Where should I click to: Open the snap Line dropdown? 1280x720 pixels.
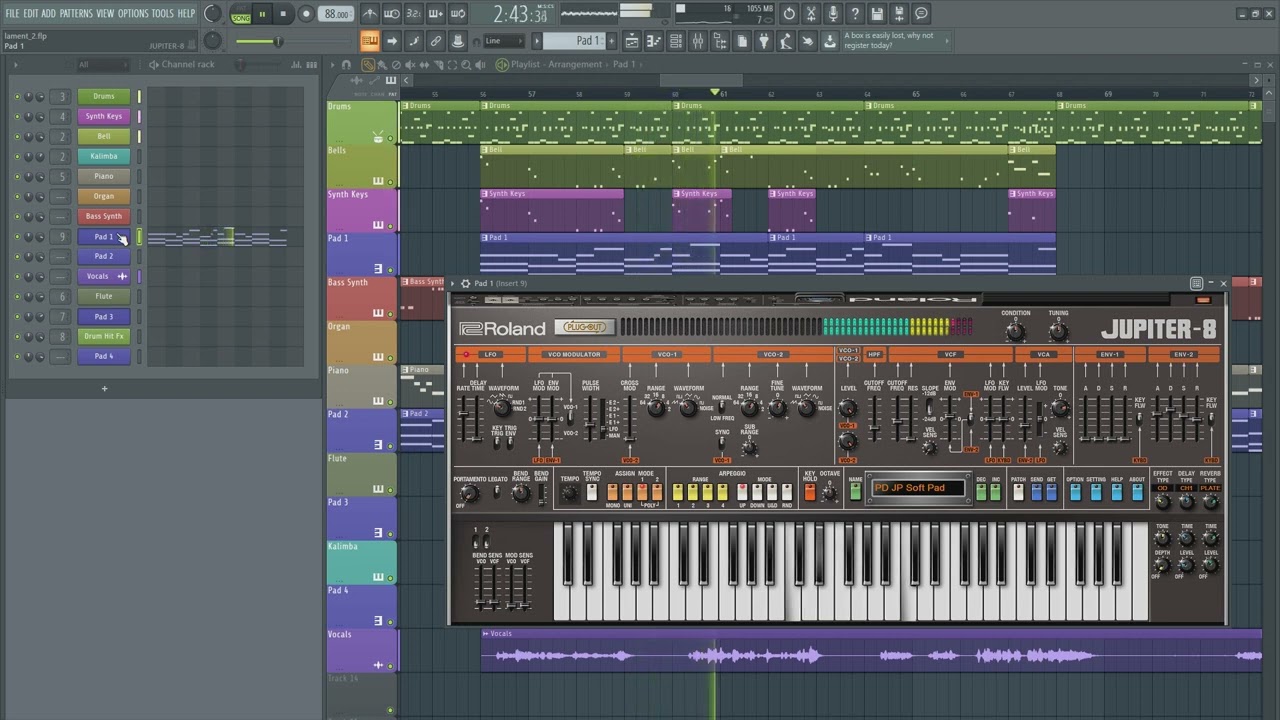pos(505,41)
